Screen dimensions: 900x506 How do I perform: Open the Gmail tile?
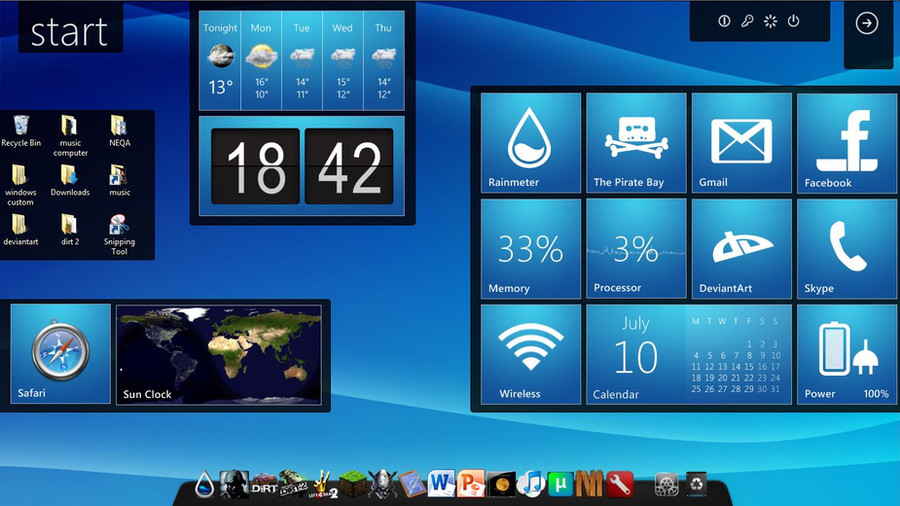(742, 142)
